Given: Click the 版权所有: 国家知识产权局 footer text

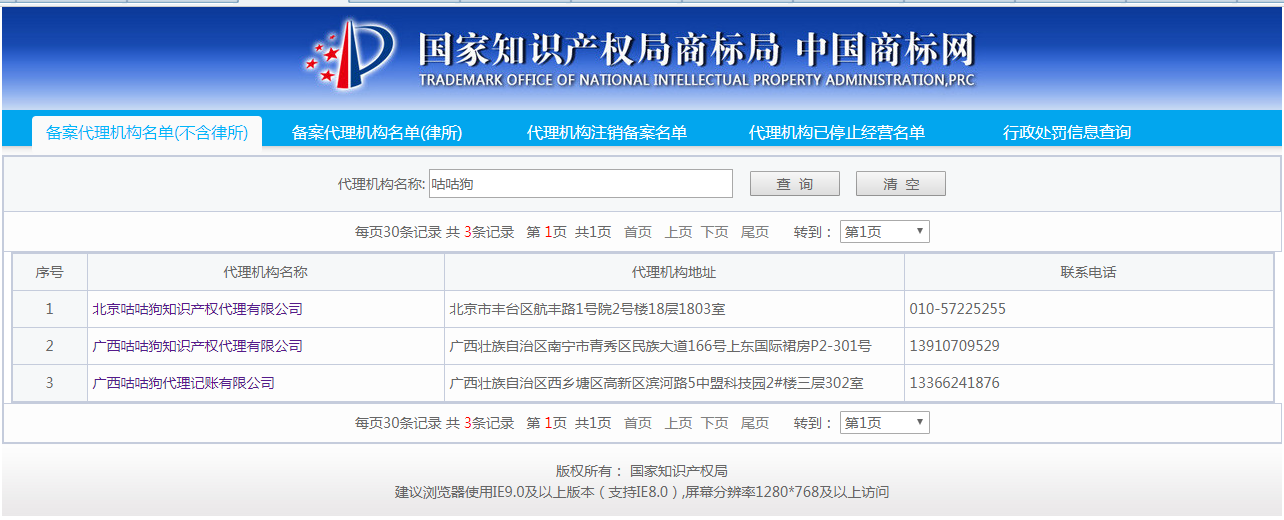Looking at the screenshot, I should pos(642,471).
